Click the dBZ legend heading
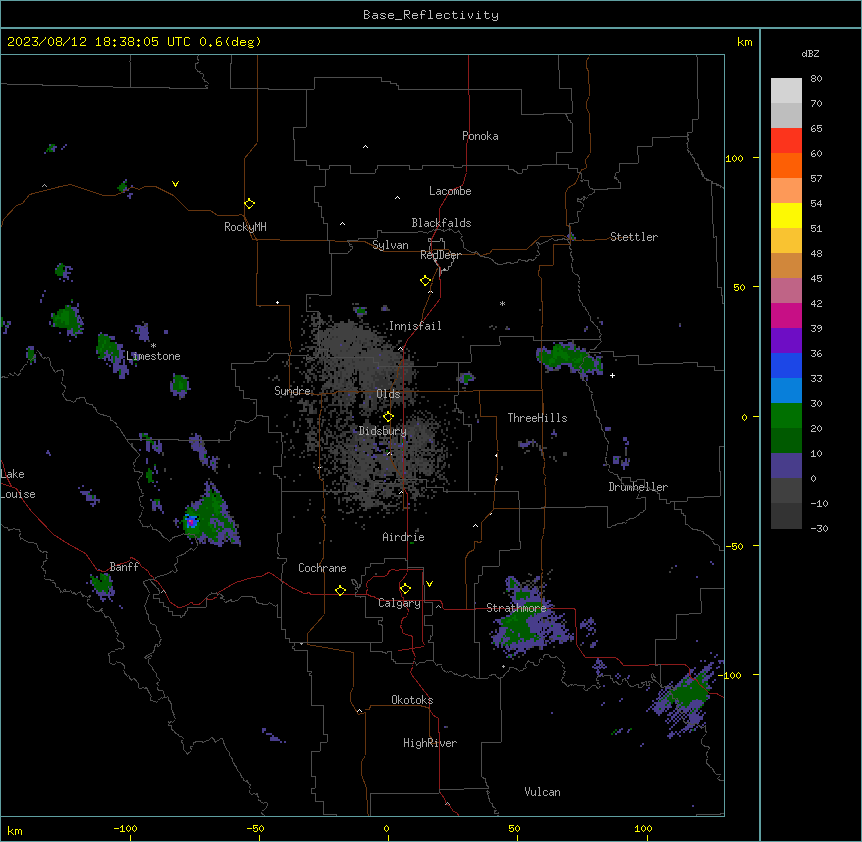This screenshot has width=862, height=842. coord(810,53)
